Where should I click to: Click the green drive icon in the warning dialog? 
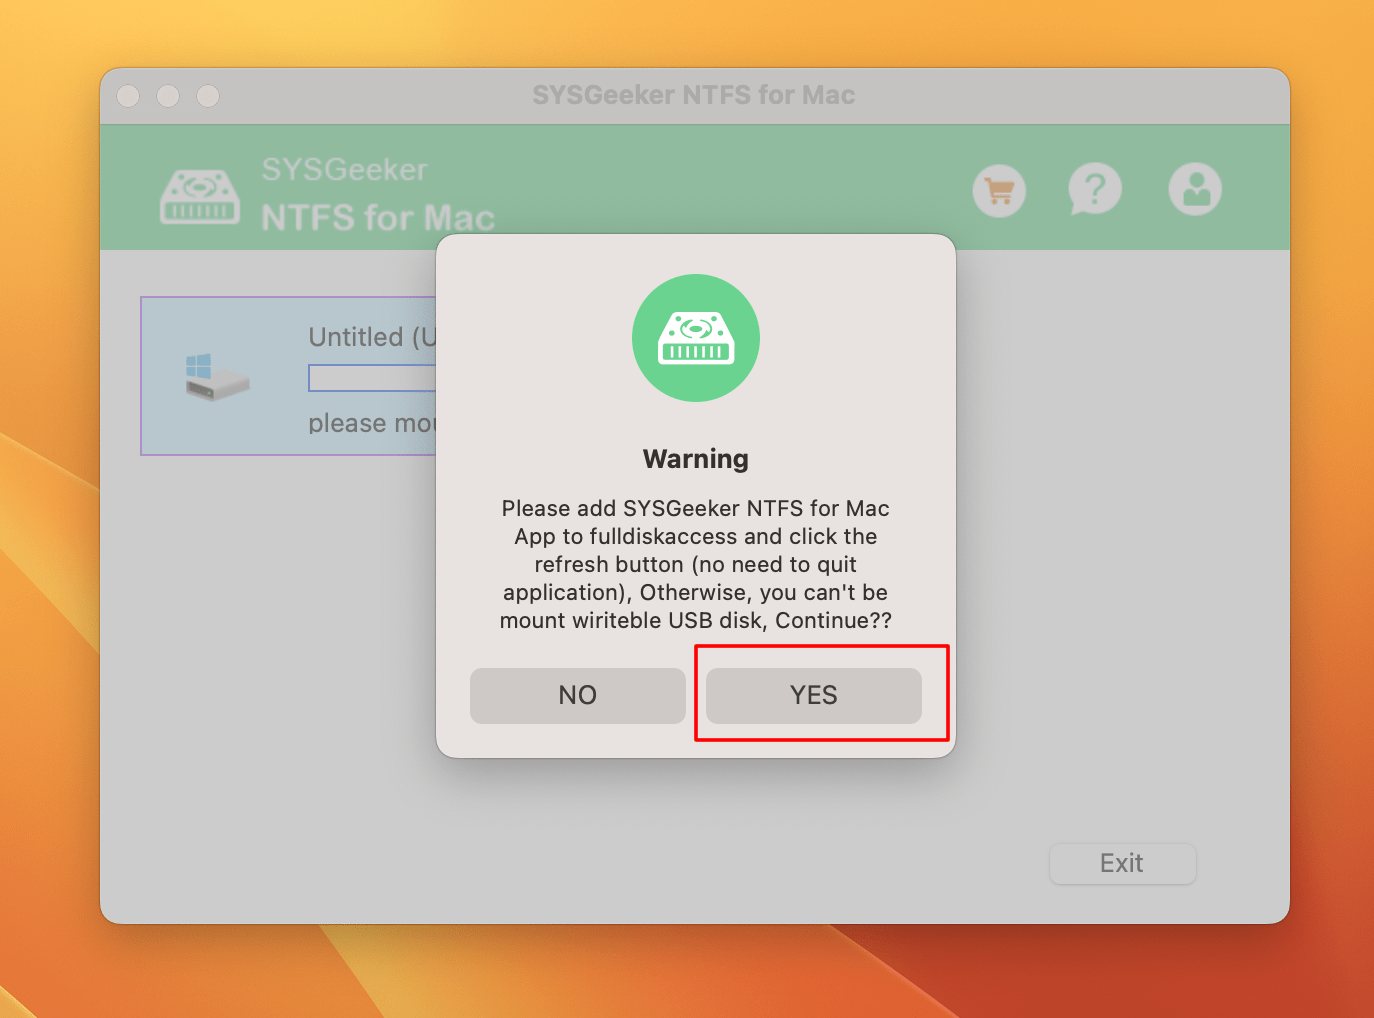pyautogui.click(x=695, y=338)
